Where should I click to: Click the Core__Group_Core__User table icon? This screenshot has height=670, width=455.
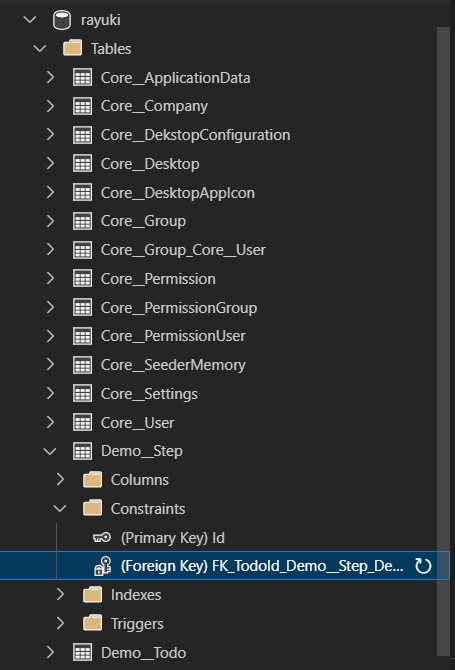coord(82,250)
